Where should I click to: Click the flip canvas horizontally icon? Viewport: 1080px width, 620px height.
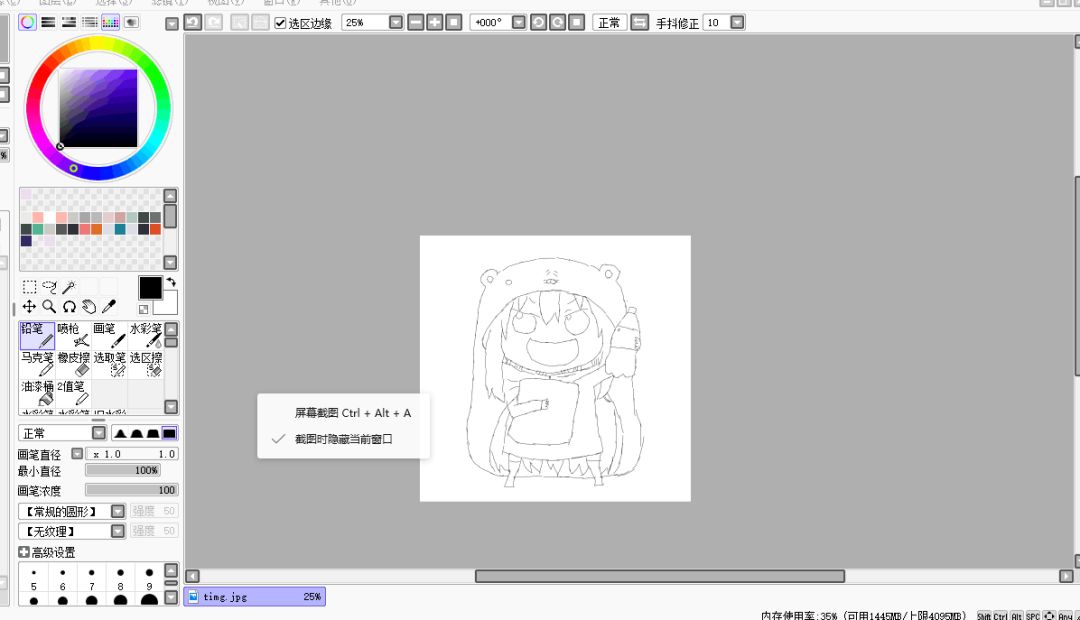[640, 23]
